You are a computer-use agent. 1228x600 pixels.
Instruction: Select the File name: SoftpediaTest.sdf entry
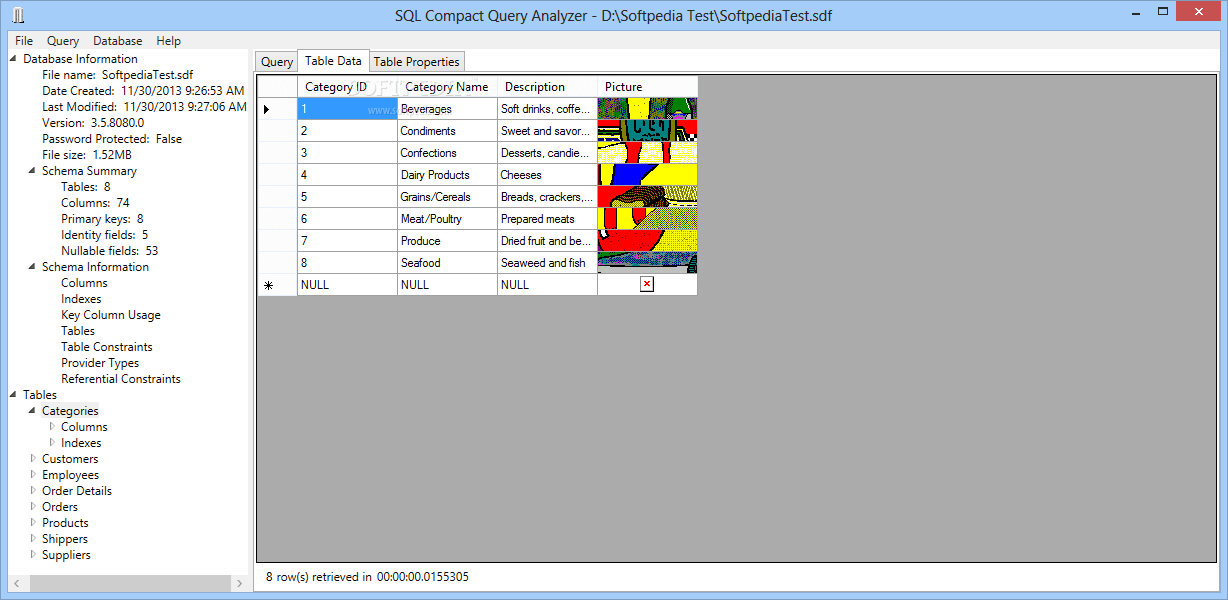pyautogui.click(x=118, y=75)
